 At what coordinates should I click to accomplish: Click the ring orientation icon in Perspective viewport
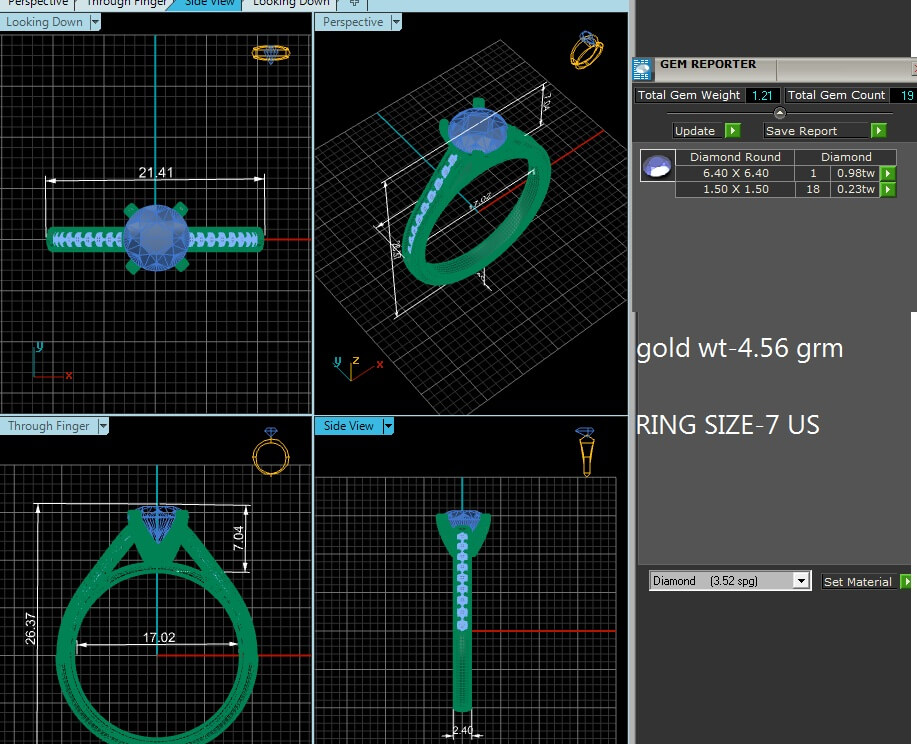click(586, 49)
